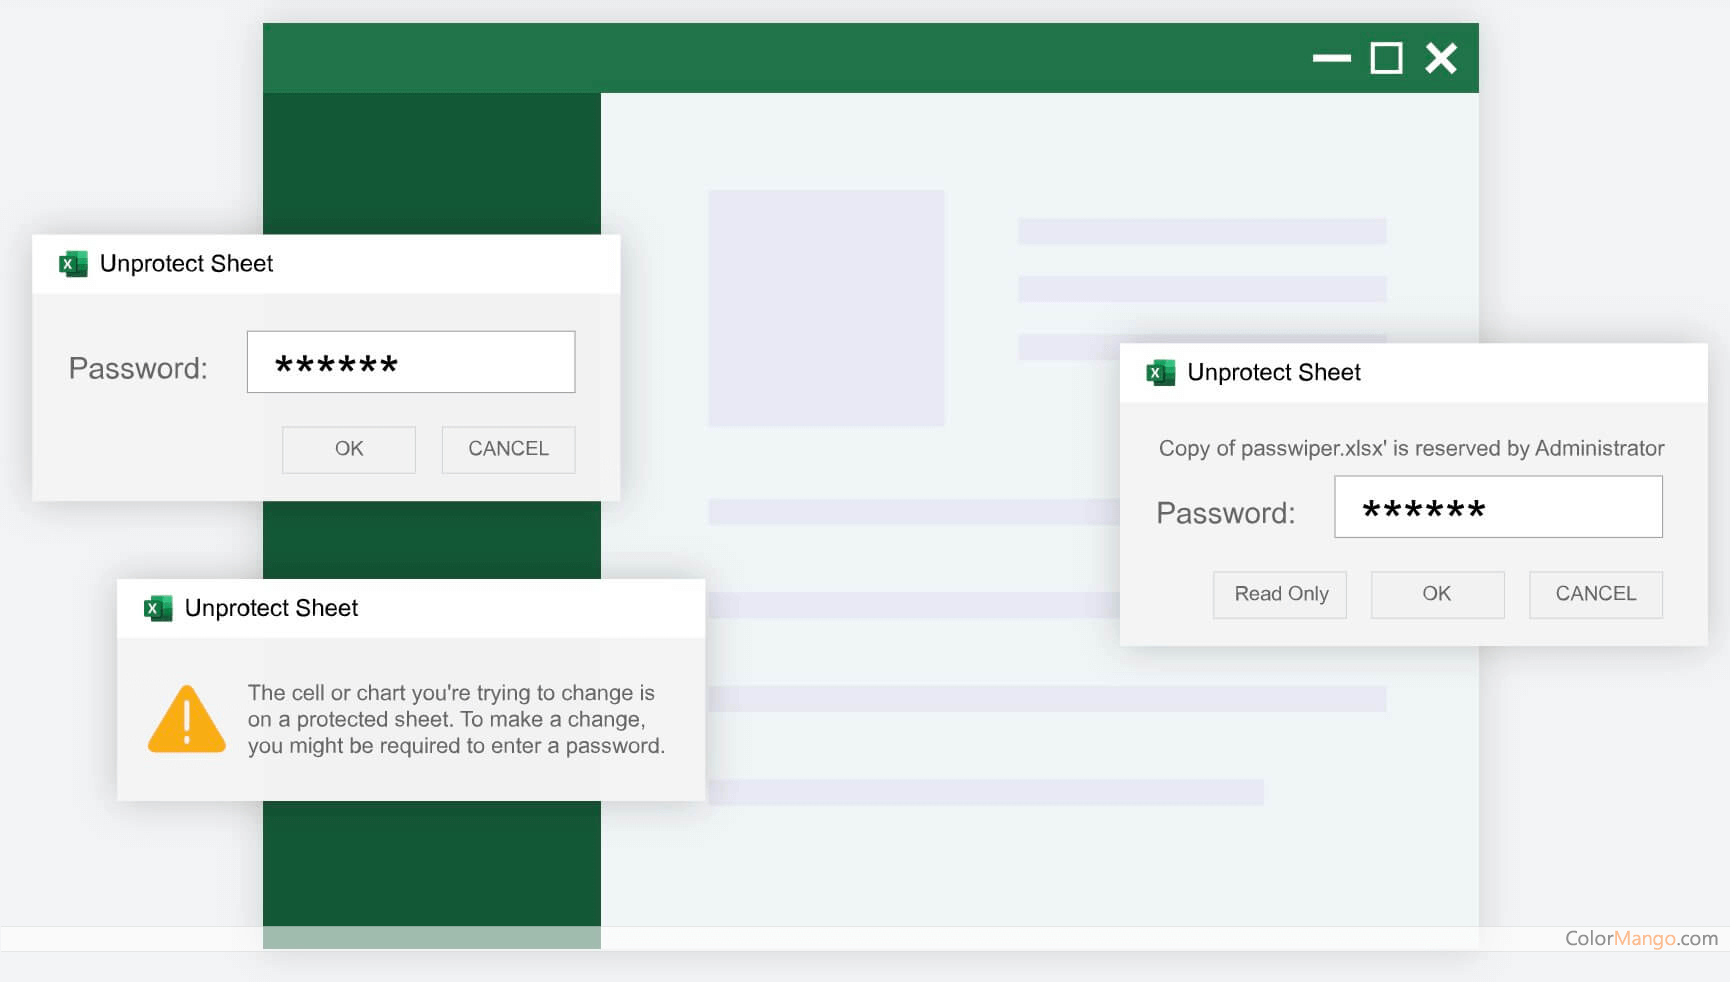Hit CANCEL in the reserved-by-Administrator dialog
The height and width of the screenshot is (982, 1730).
1595,594
